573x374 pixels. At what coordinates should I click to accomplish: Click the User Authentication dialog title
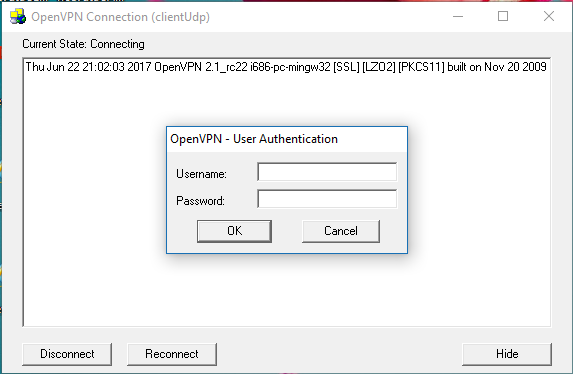tap(254, 139)
